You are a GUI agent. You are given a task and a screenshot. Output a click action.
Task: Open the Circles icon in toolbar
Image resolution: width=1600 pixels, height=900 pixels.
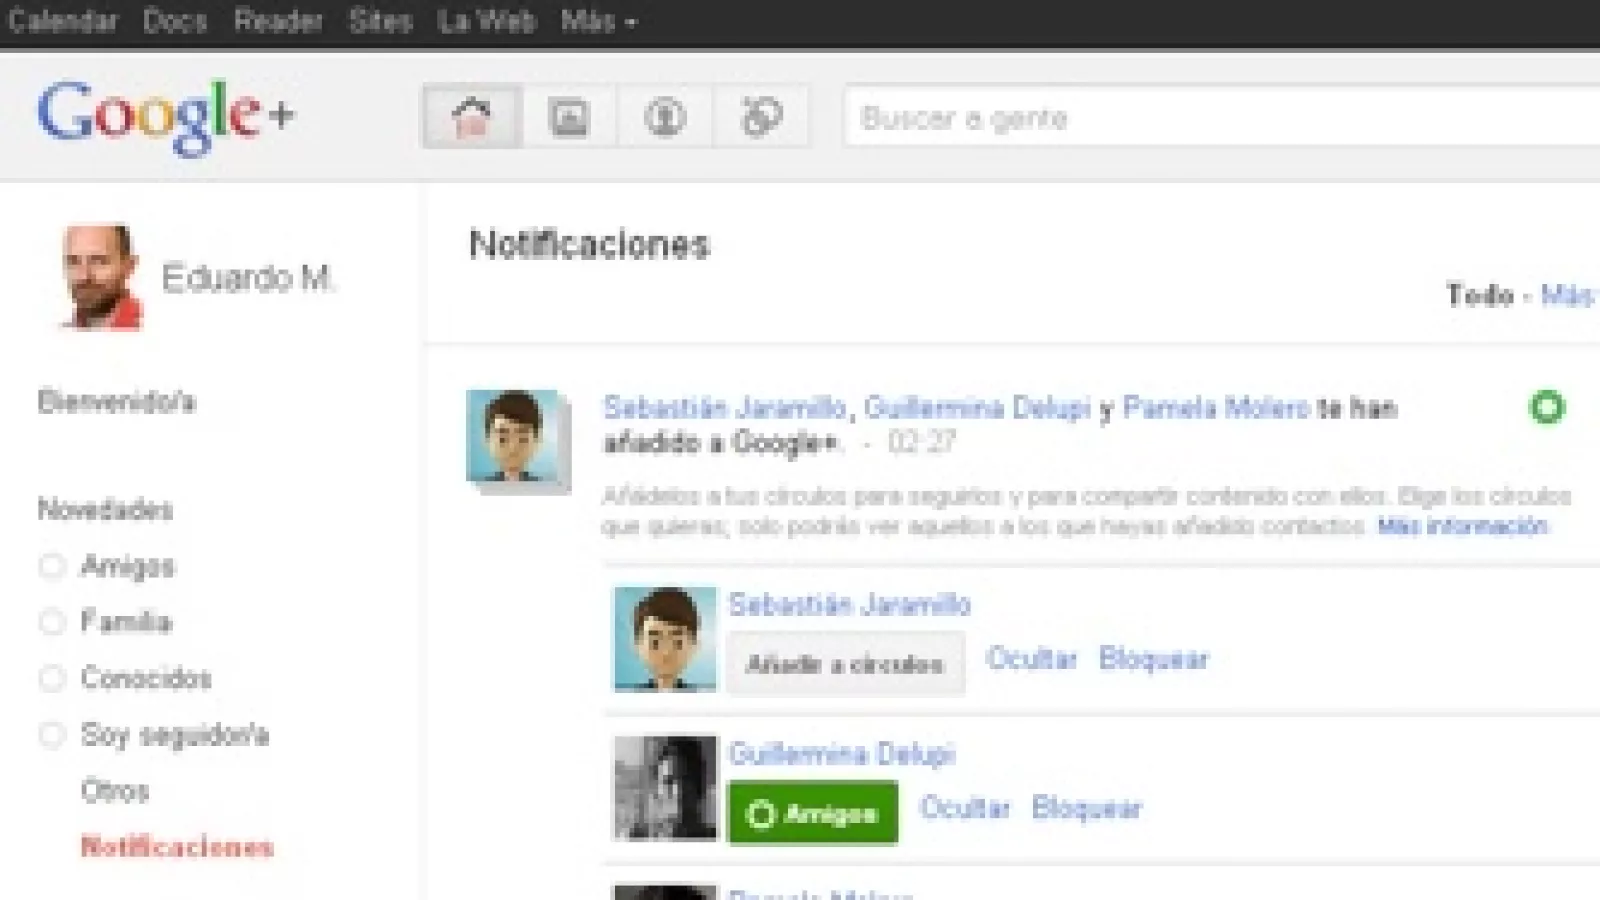761,117
